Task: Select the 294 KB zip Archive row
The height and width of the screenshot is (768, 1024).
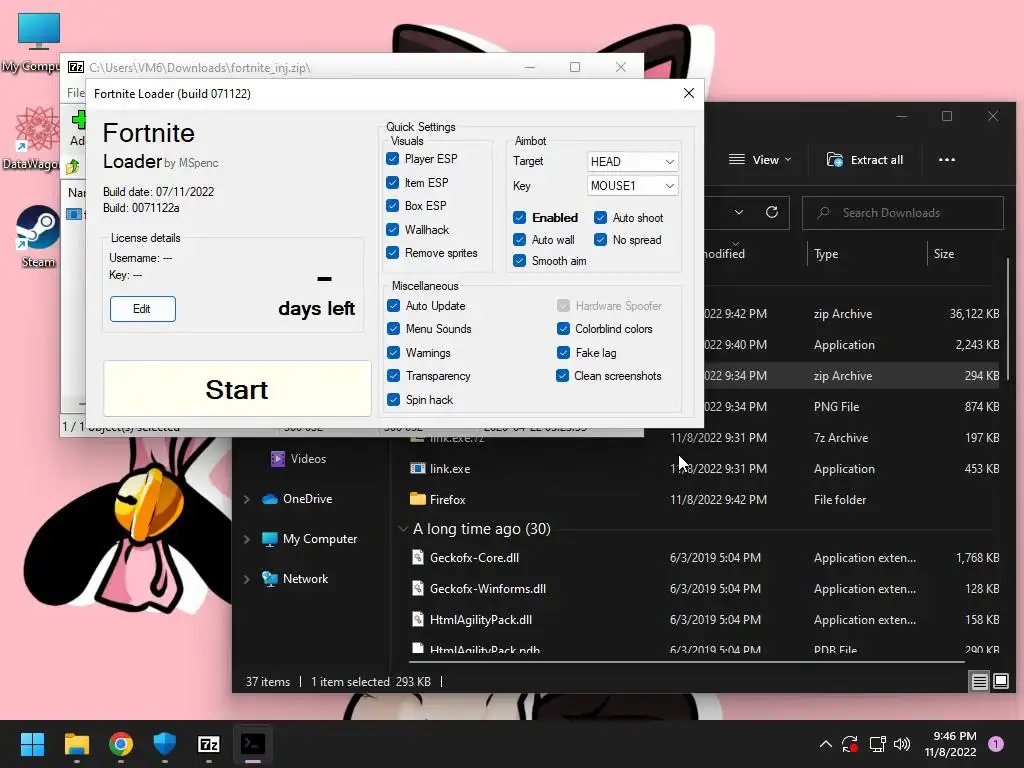Action: [852, 376]
